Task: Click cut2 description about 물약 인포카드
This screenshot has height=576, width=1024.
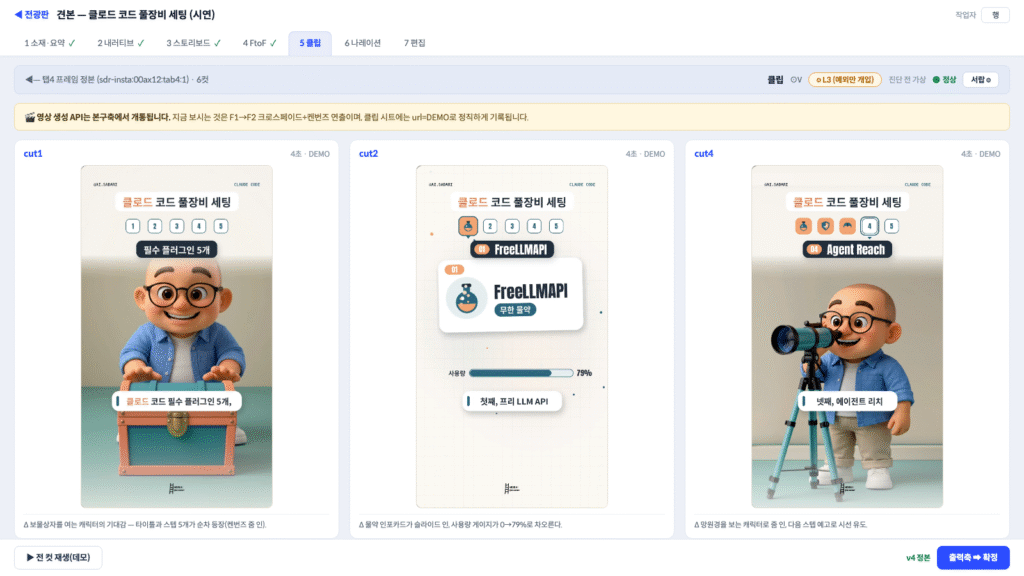Action: (x=460, y=524)
